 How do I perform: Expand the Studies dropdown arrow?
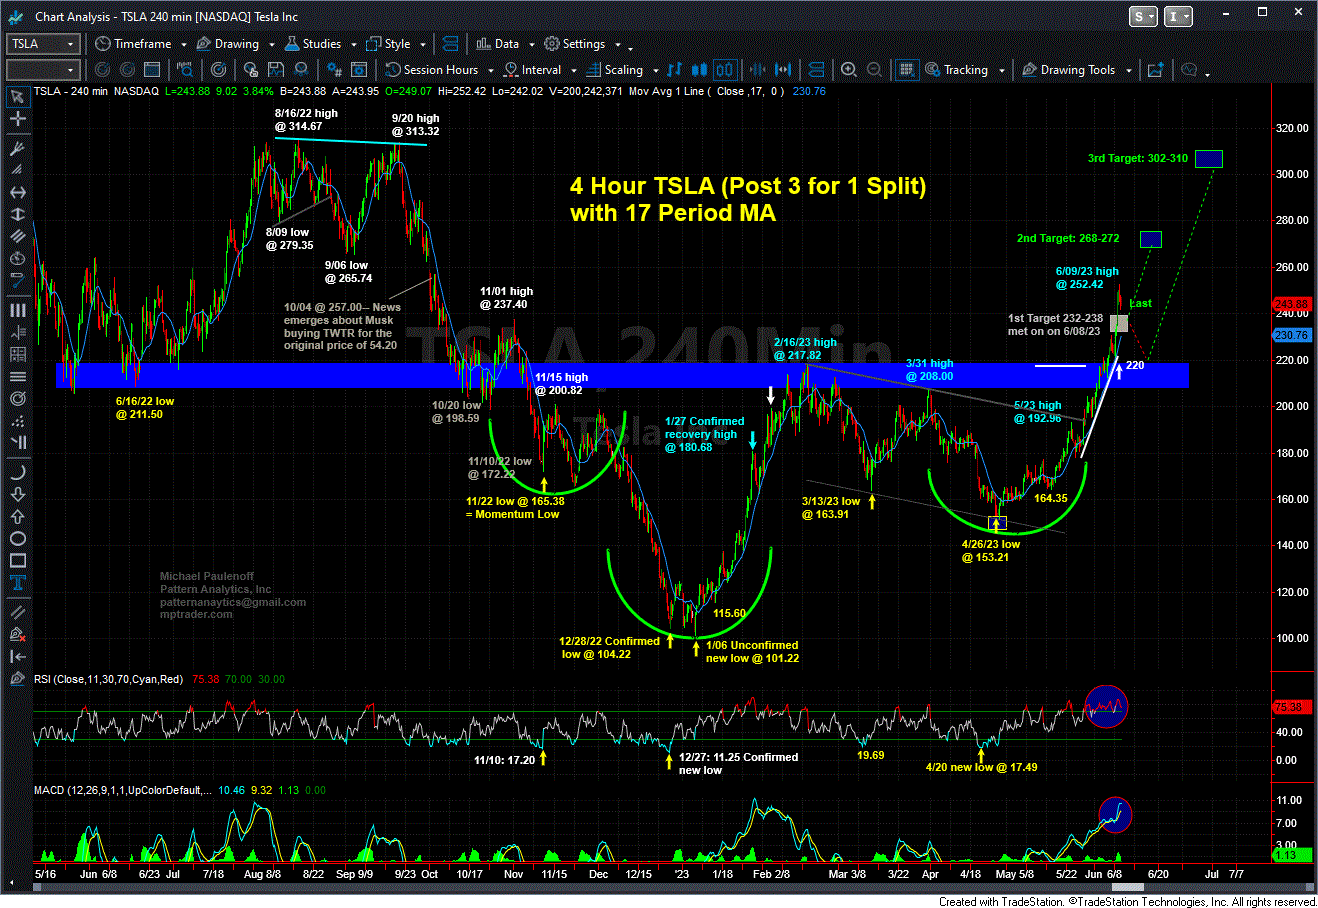(352, 45)
